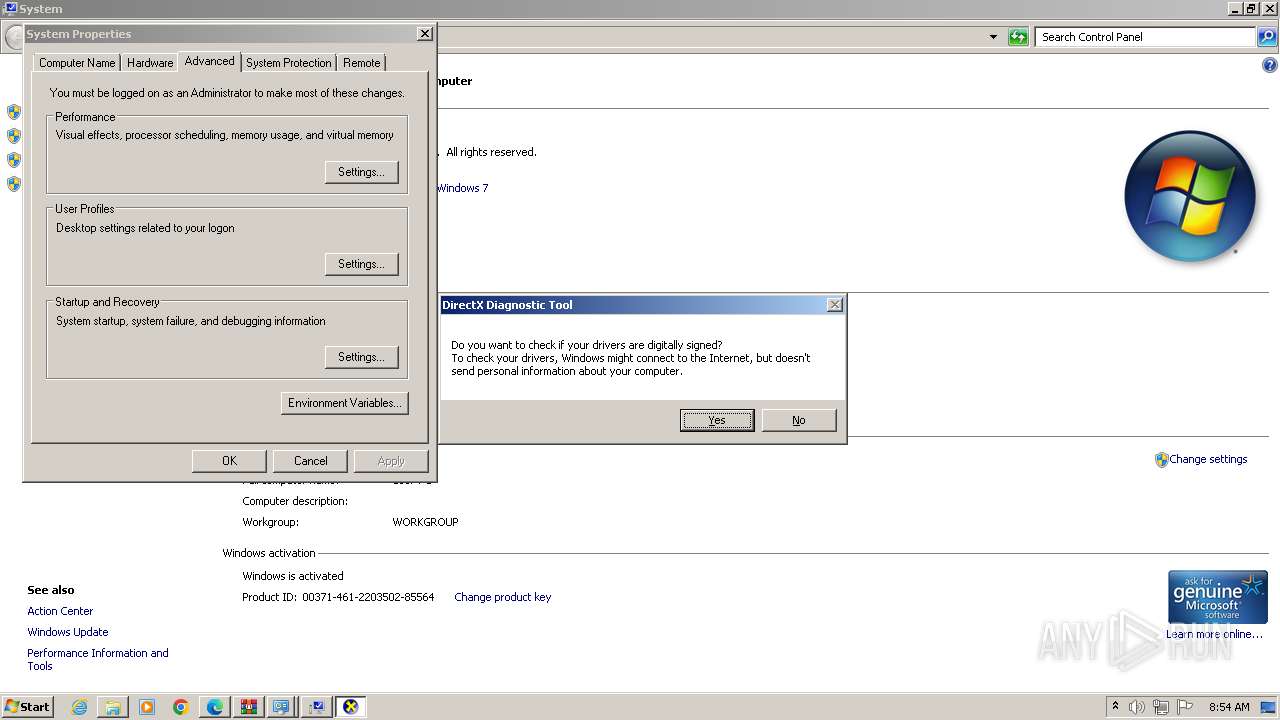This screenshot has width=1280, height=720.
Task: Open the System Protection tab
Action: [x=288, y=63]
